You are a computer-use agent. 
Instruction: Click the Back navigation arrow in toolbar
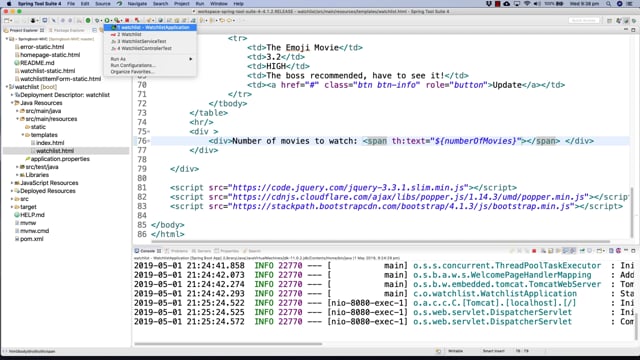click(222, 20)
